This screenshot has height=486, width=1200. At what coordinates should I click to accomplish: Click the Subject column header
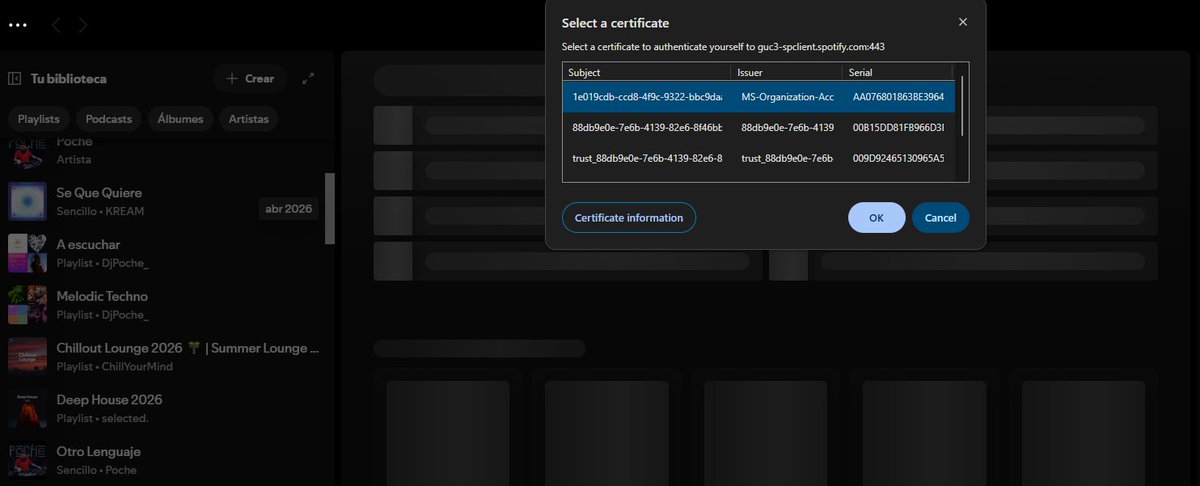pyautogui.click(x=647, y=72)
